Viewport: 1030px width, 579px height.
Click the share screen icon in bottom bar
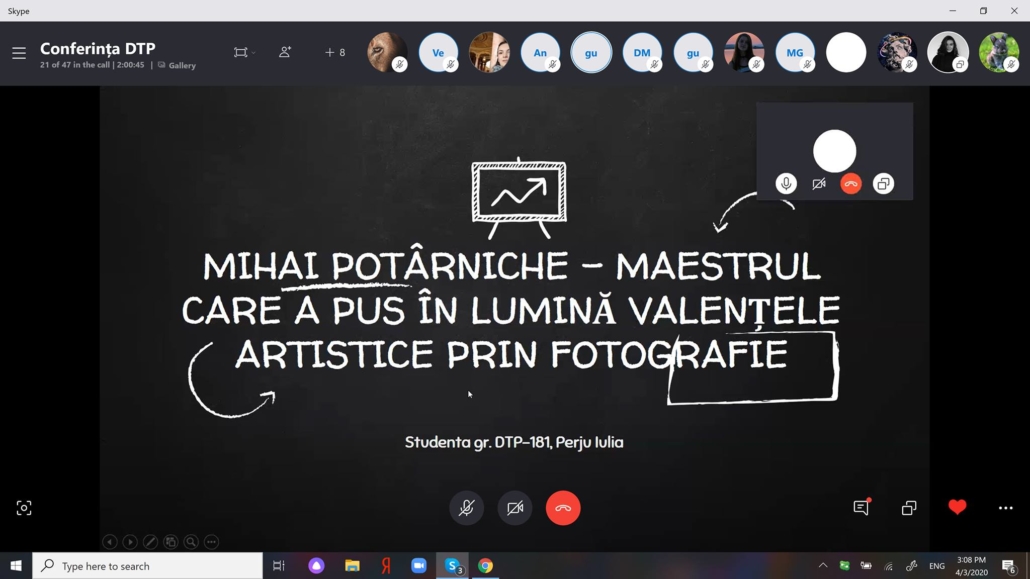(909, 508)
